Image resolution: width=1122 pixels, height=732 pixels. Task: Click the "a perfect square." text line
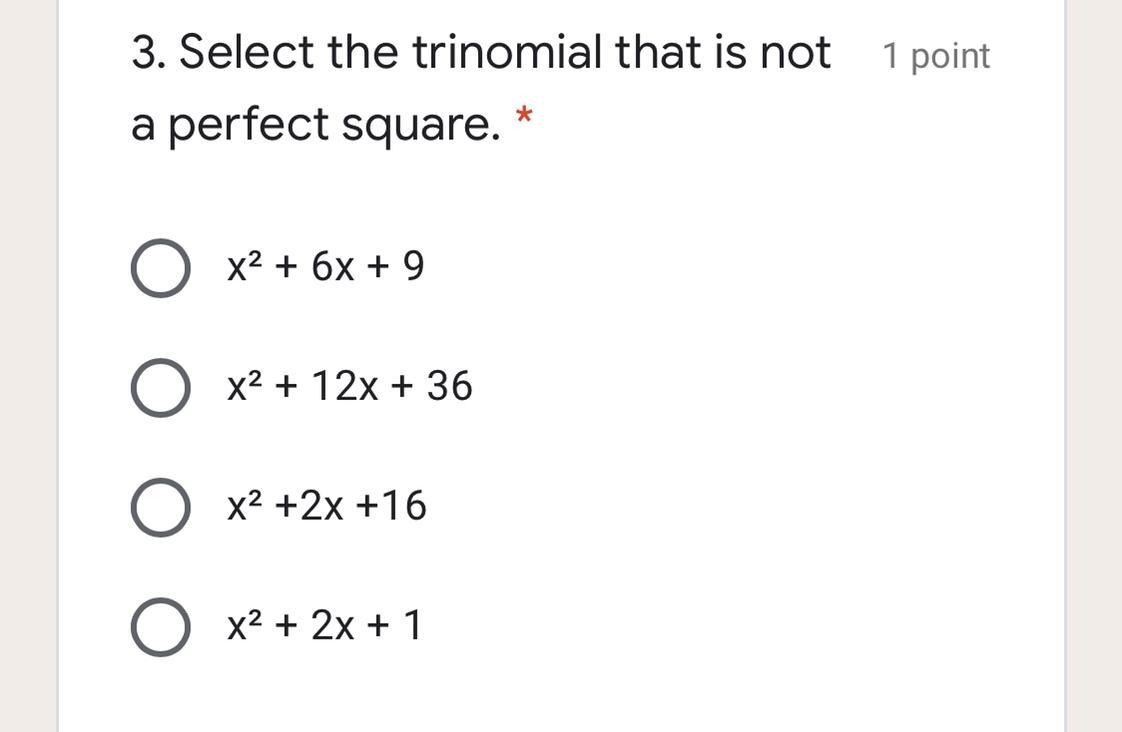316,126
